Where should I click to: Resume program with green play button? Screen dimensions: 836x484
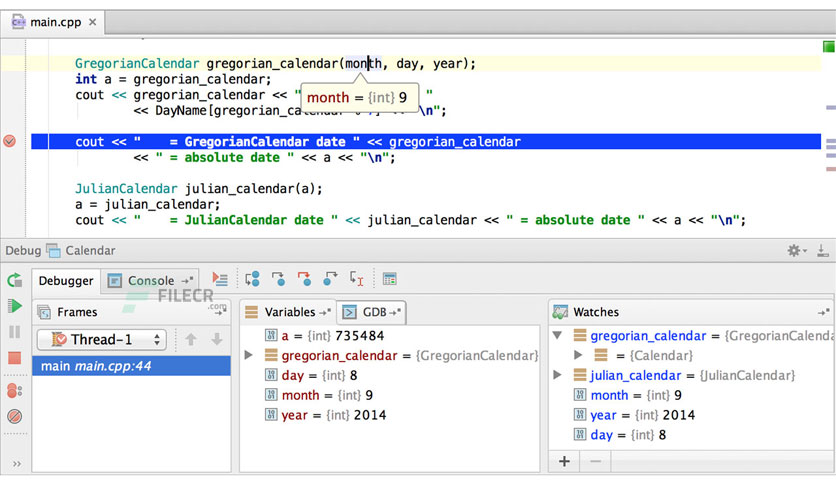click(x=15, y=306)
